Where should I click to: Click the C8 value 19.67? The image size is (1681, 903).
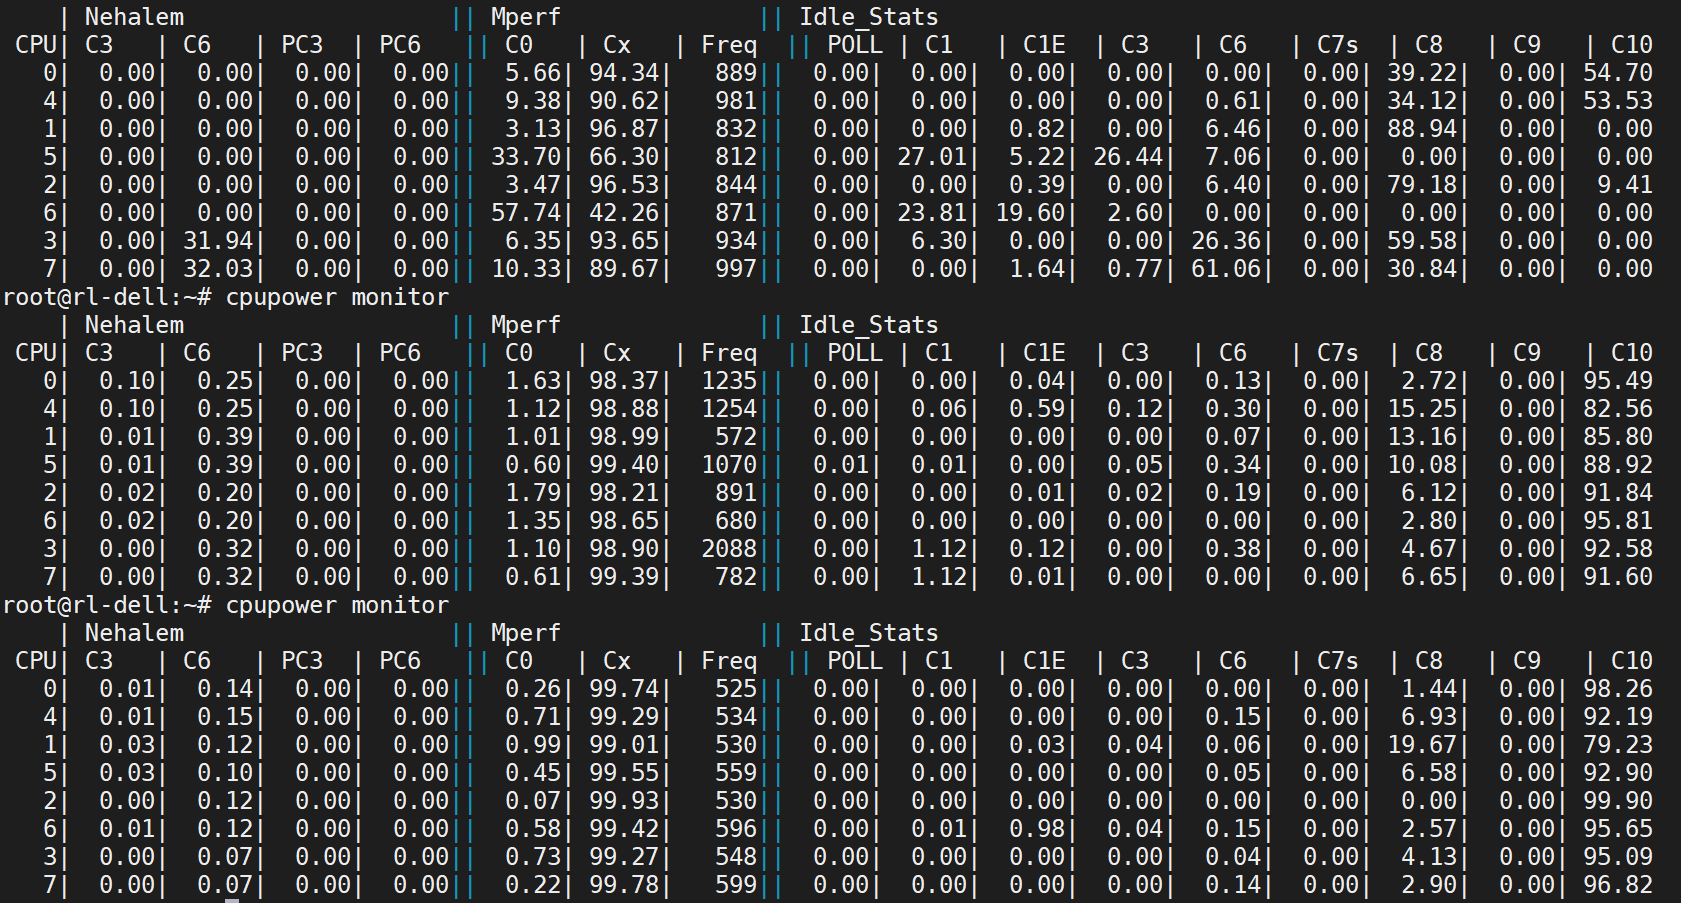click(x=1421, y=745)
